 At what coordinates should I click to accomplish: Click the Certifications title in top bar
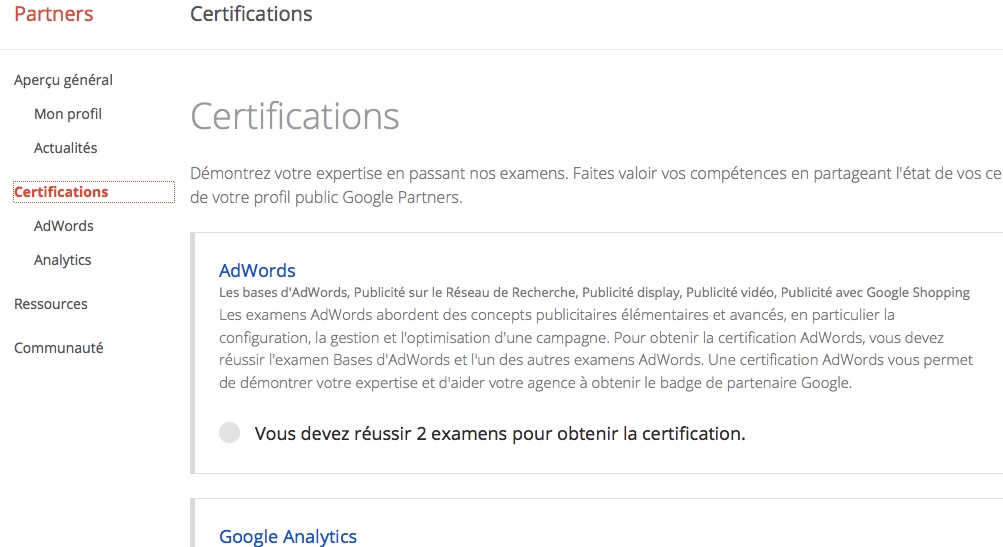tap(251, 14)
